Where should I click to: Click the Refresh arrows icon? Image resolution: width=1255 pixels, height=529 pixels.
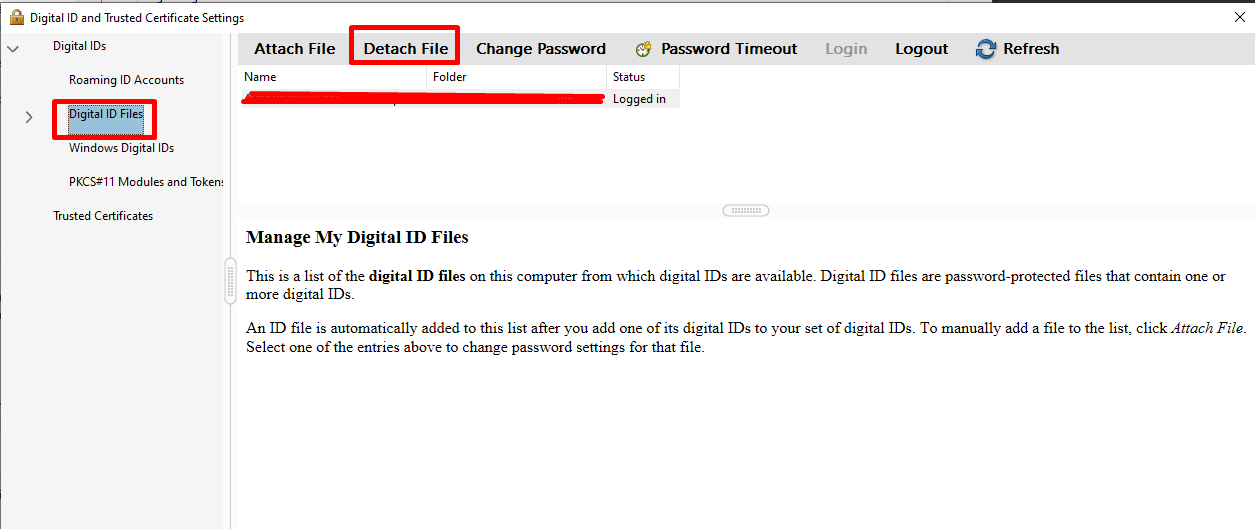[986, 49]
